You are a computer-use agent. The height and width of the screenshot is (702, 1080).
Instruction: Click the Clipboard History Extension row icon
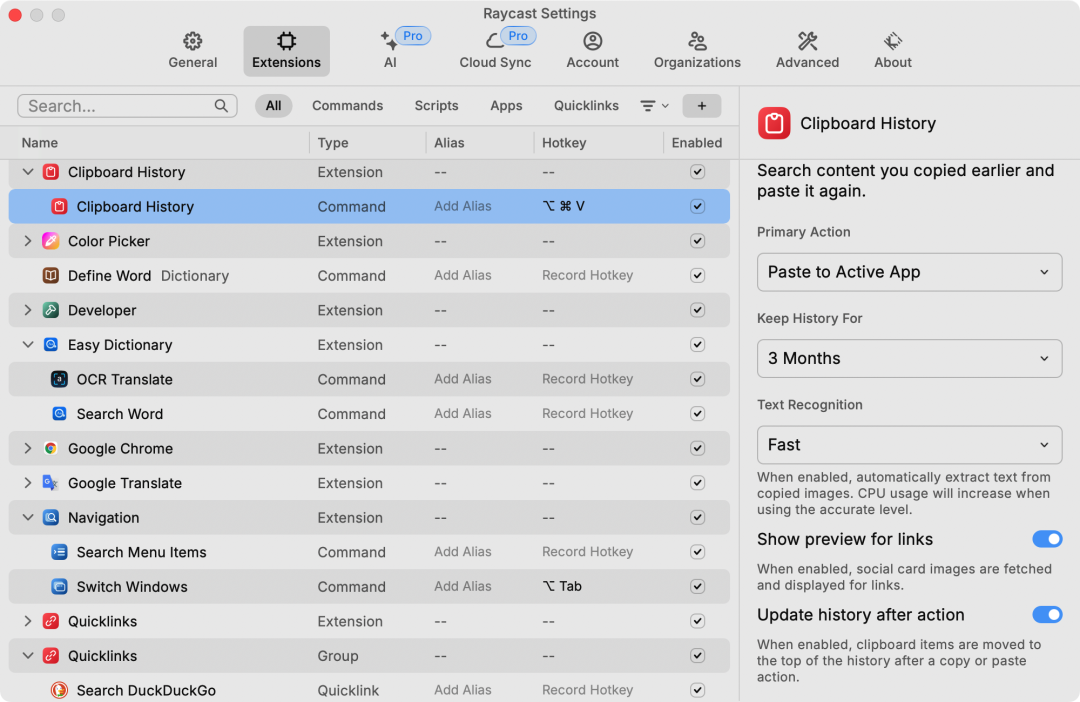tap(51, 172)
